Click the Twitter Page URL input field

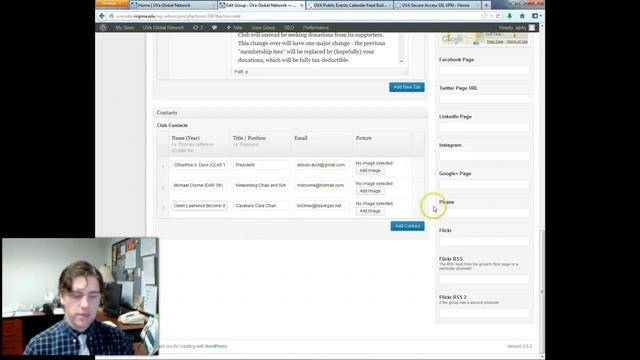pos(484,99)
